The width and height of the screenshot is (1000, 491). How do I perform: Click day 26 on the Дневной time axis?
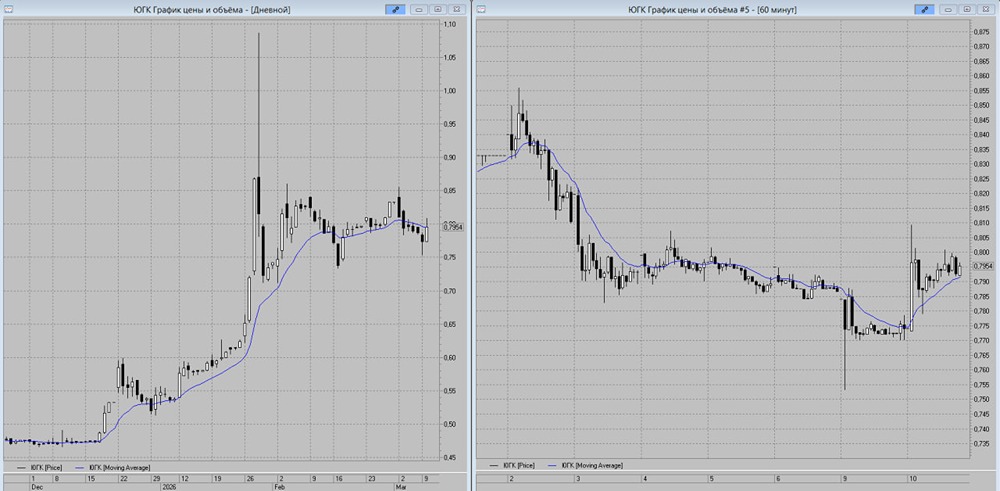click(249, 478)
